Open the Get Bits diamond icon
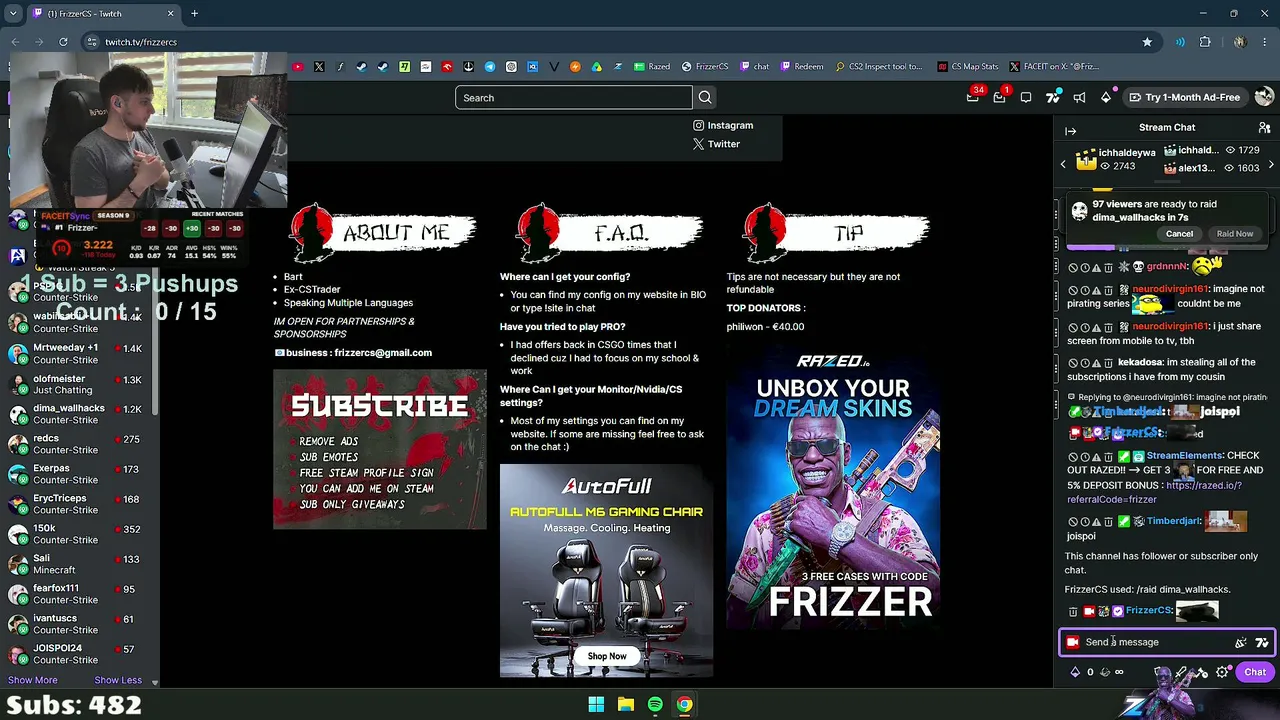 (1106, 97)
